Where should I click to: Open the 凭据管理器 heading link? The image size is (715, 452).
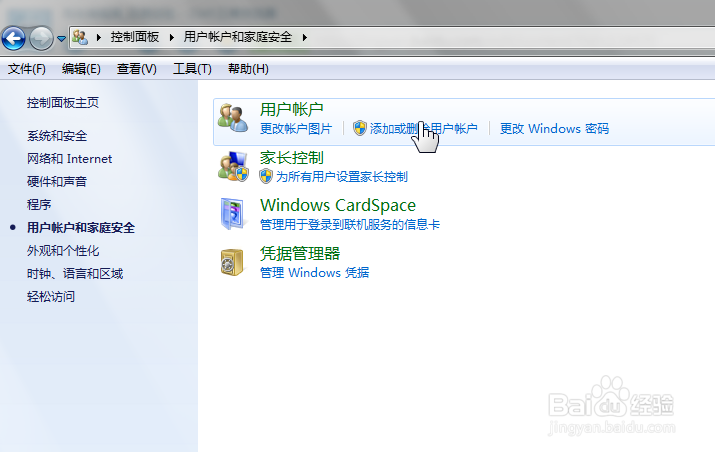(x=300, y=254)
